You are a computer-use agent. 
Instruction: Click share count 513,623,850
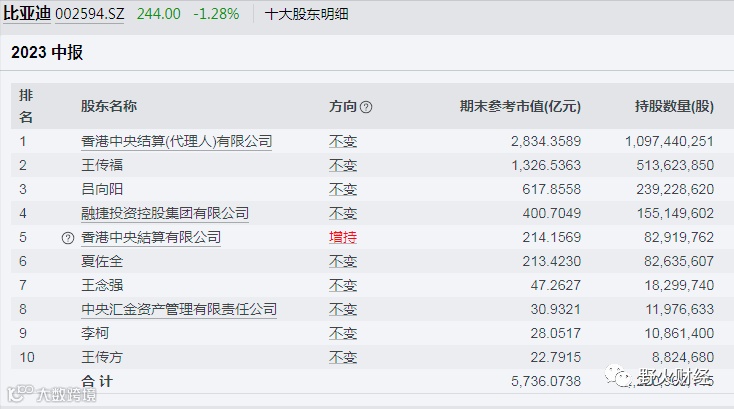click(x=675, y=165)
